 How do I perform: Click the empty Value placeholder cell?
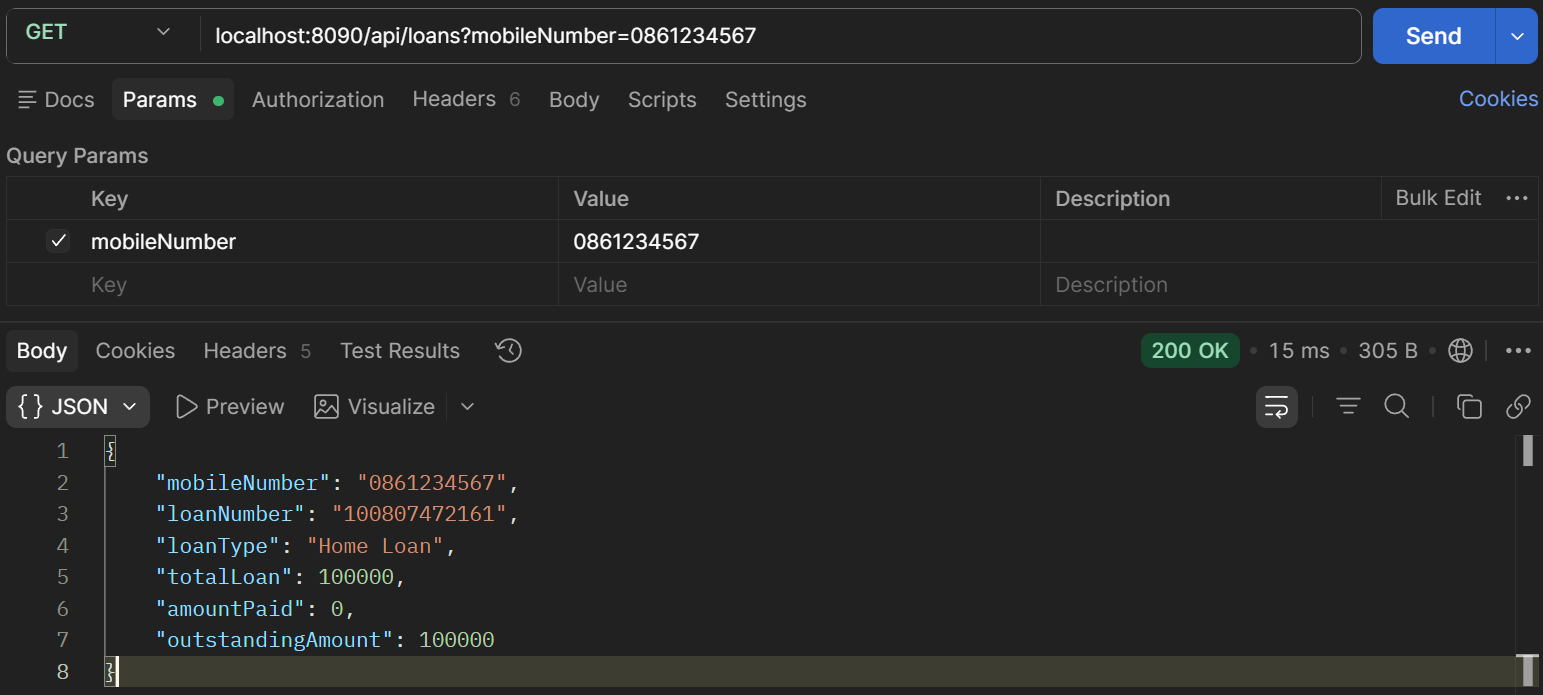799,285
